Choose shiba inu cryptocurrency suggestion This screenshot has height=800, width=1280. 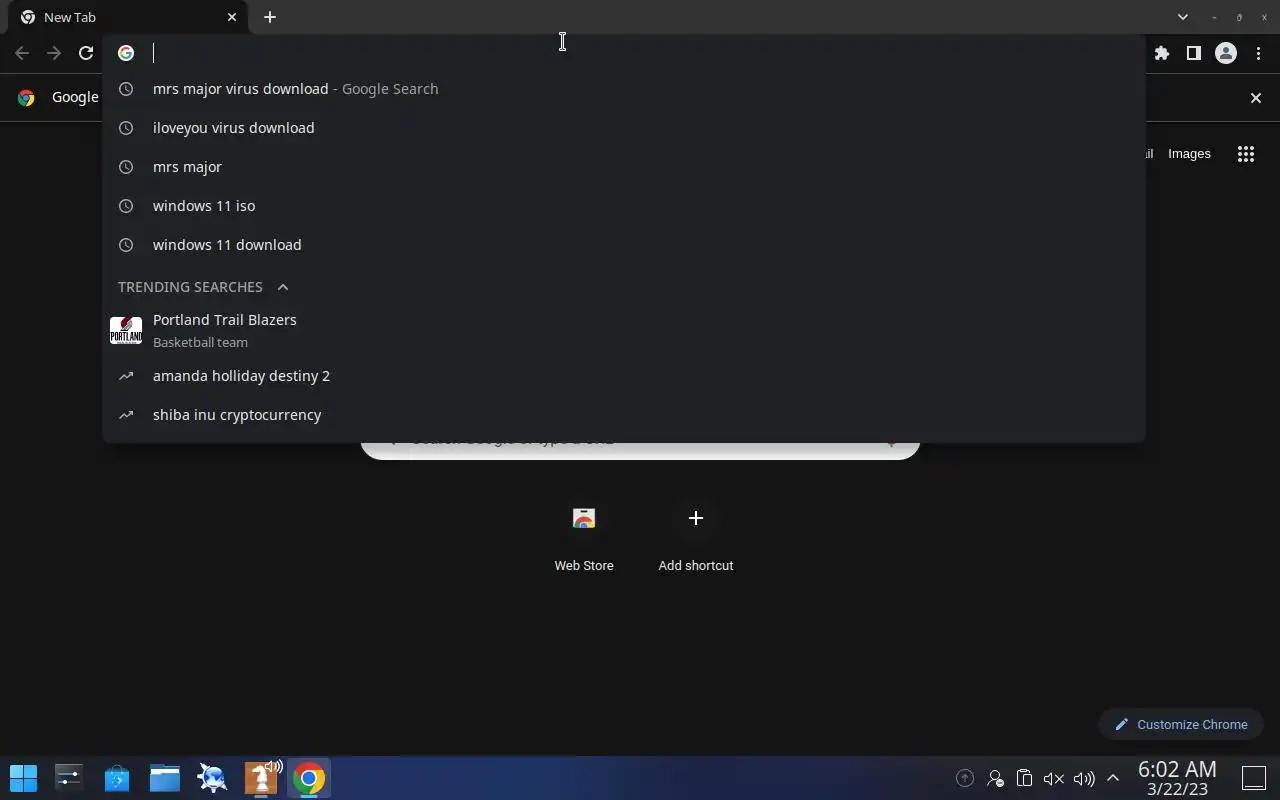pyautogui.click(x=624, y=415)
